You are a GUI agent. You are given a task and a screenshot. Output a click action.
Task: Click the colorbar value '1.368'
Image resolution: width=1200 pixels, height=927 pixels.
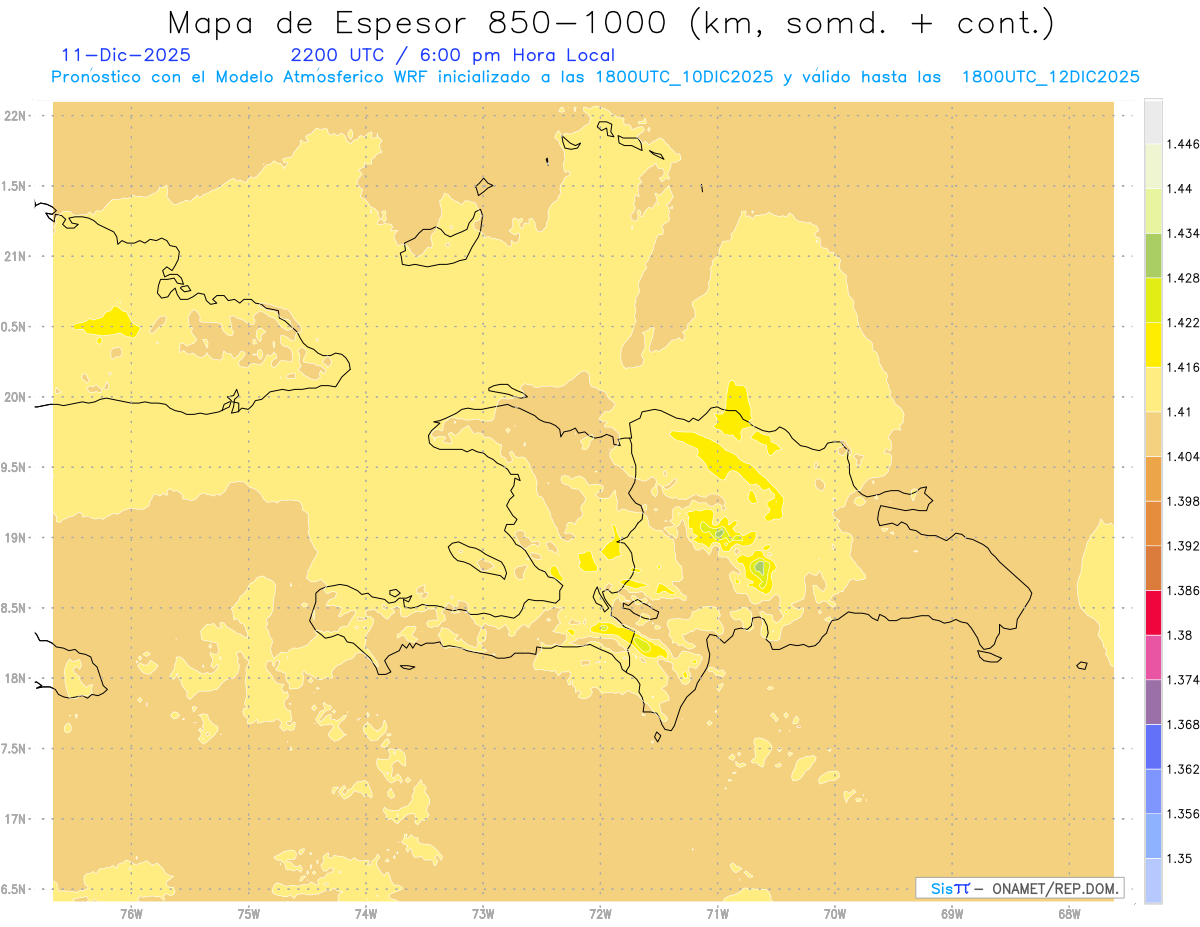click(1184, 724)
